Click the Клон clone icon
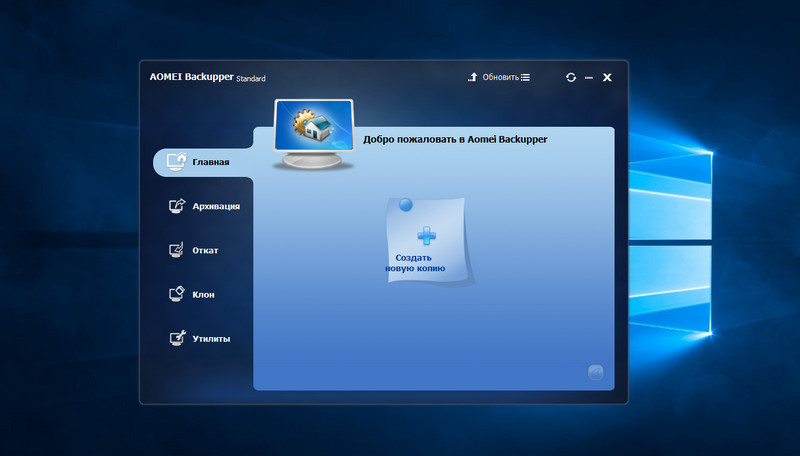 (177, 294)
